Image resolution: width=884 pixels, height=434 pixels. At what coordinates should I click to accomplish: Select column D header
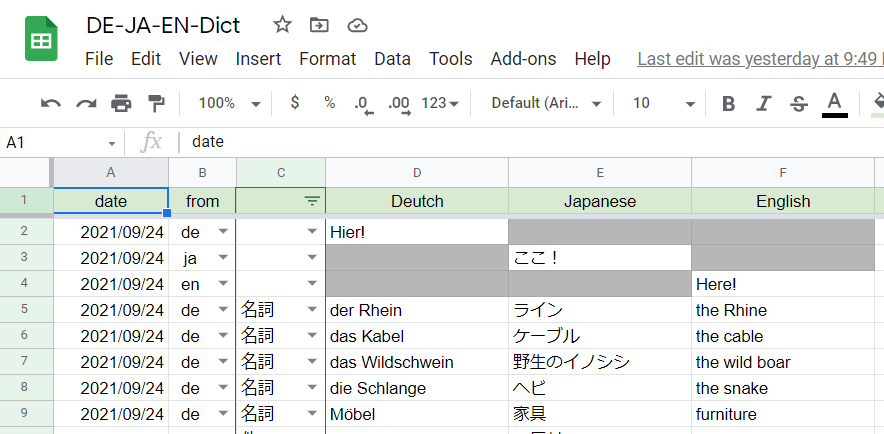pos(417,172)
